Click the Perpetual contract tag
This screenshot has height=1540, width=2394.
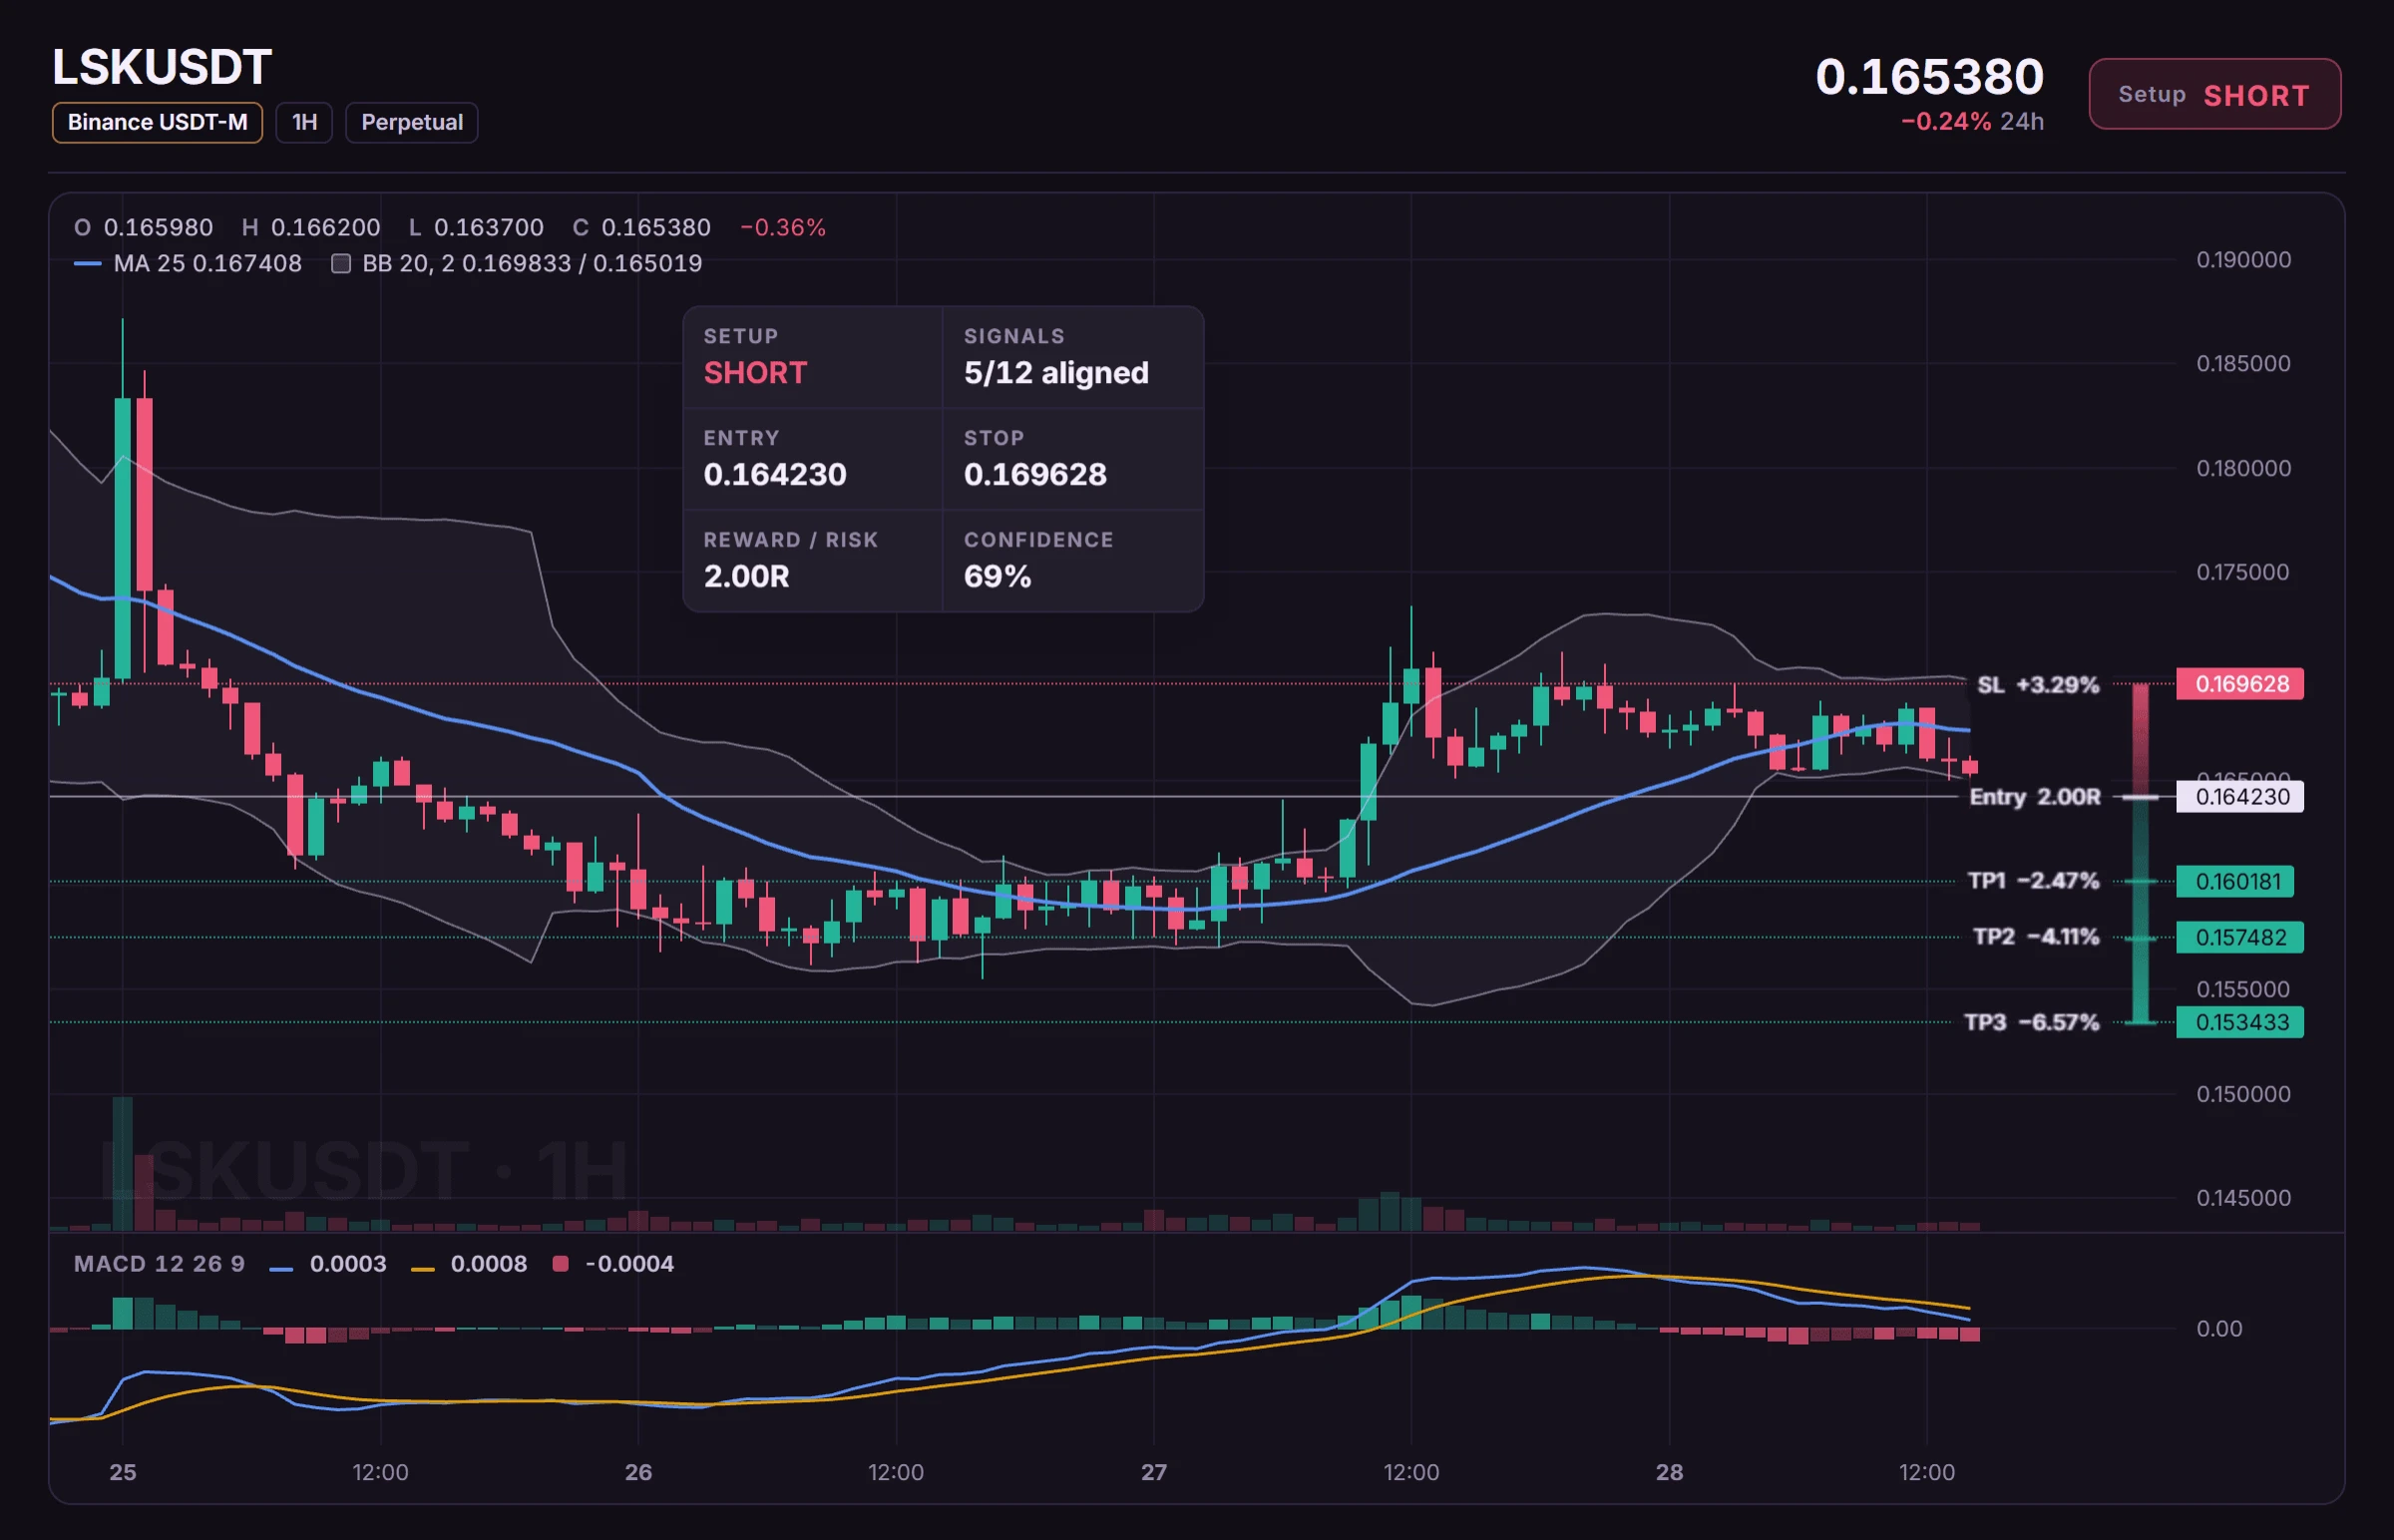point(411,122)
